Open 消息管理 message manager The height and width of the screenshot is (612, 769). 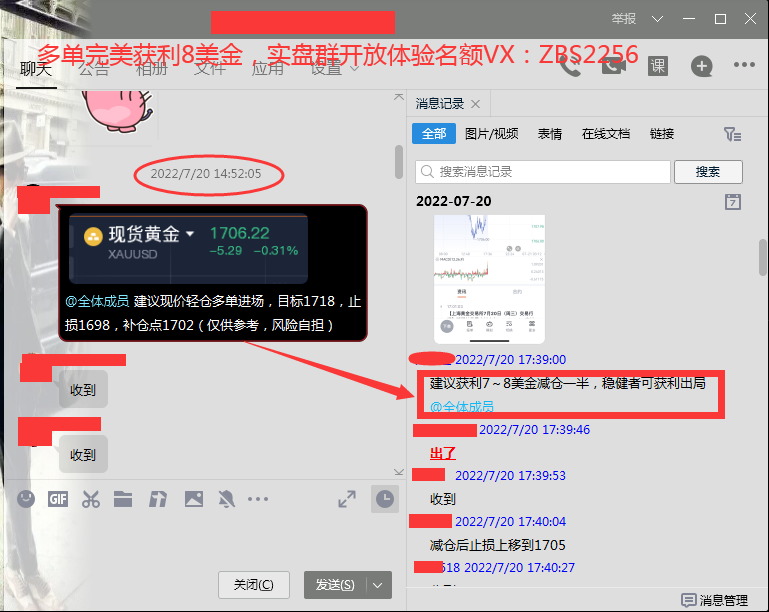(715, 600)
